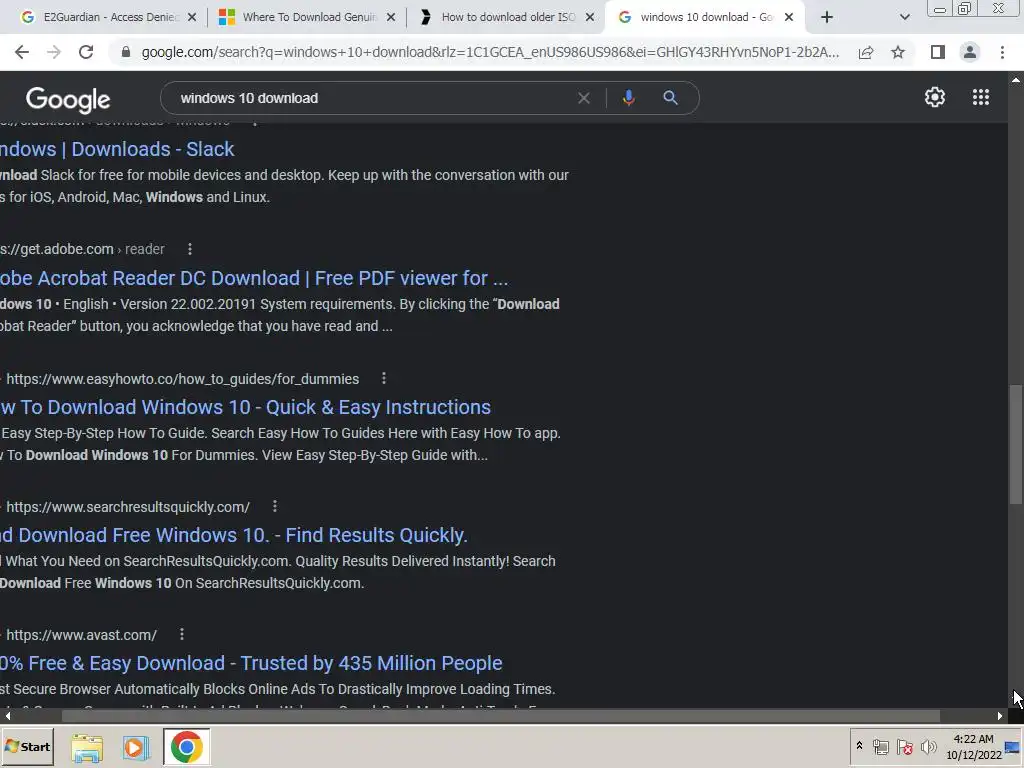This screenshot has height=768, width=1024.
Task: Open the Windows Start menu
Action: [27, 746]
